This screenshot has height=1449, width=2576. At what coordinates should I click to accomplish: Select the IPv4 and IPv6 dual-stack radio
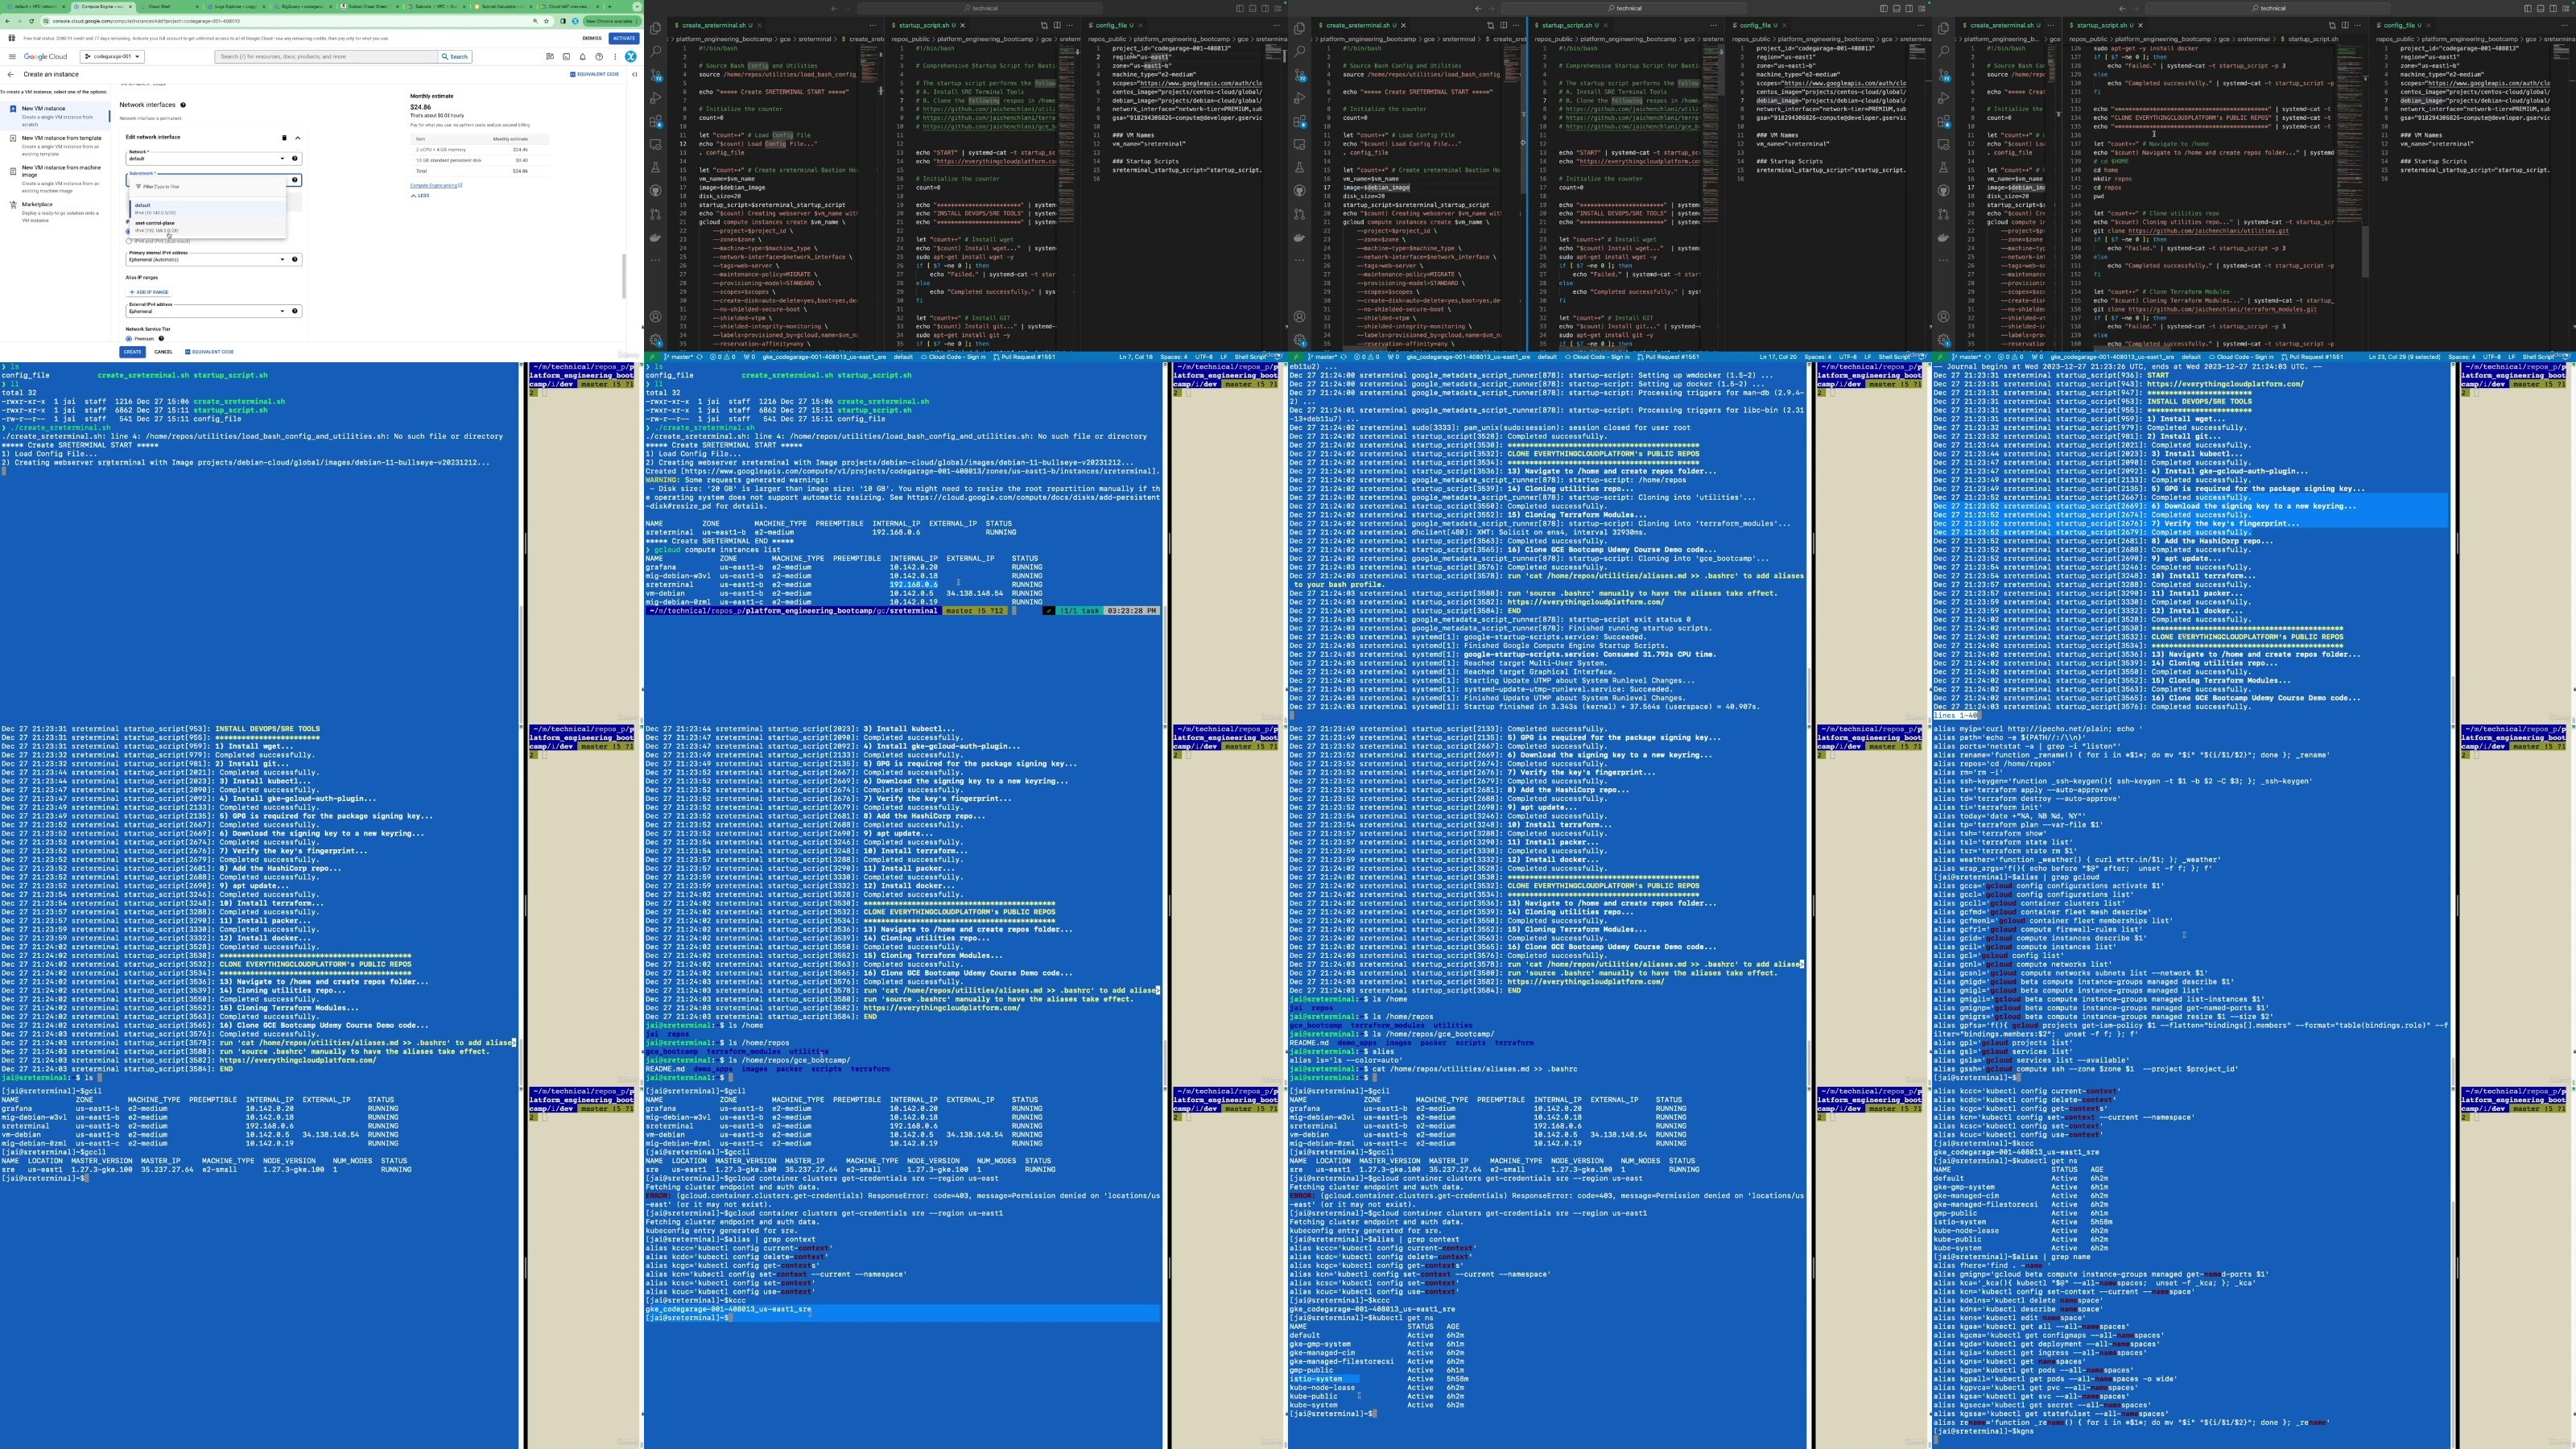pyautogui.click(x=128, y=240)
